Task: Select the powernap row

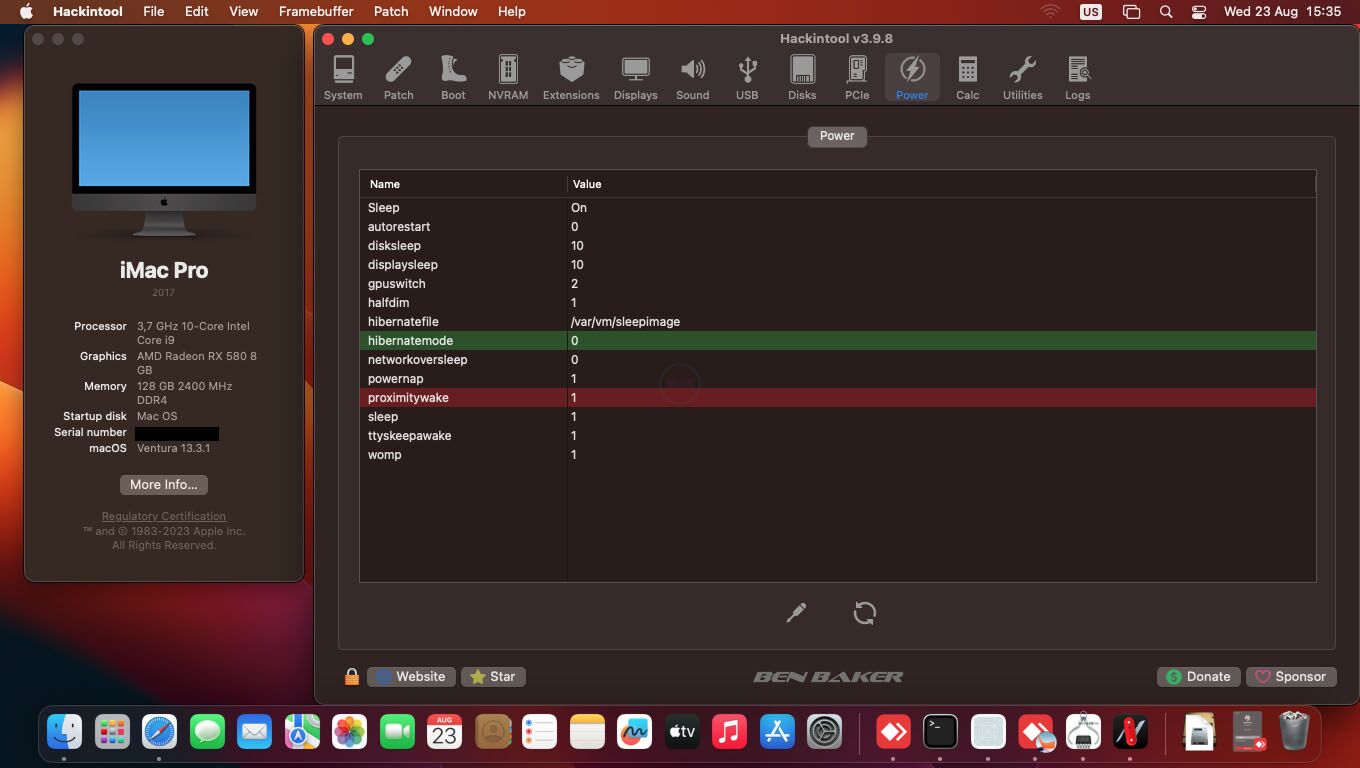Action: point(838,379)
